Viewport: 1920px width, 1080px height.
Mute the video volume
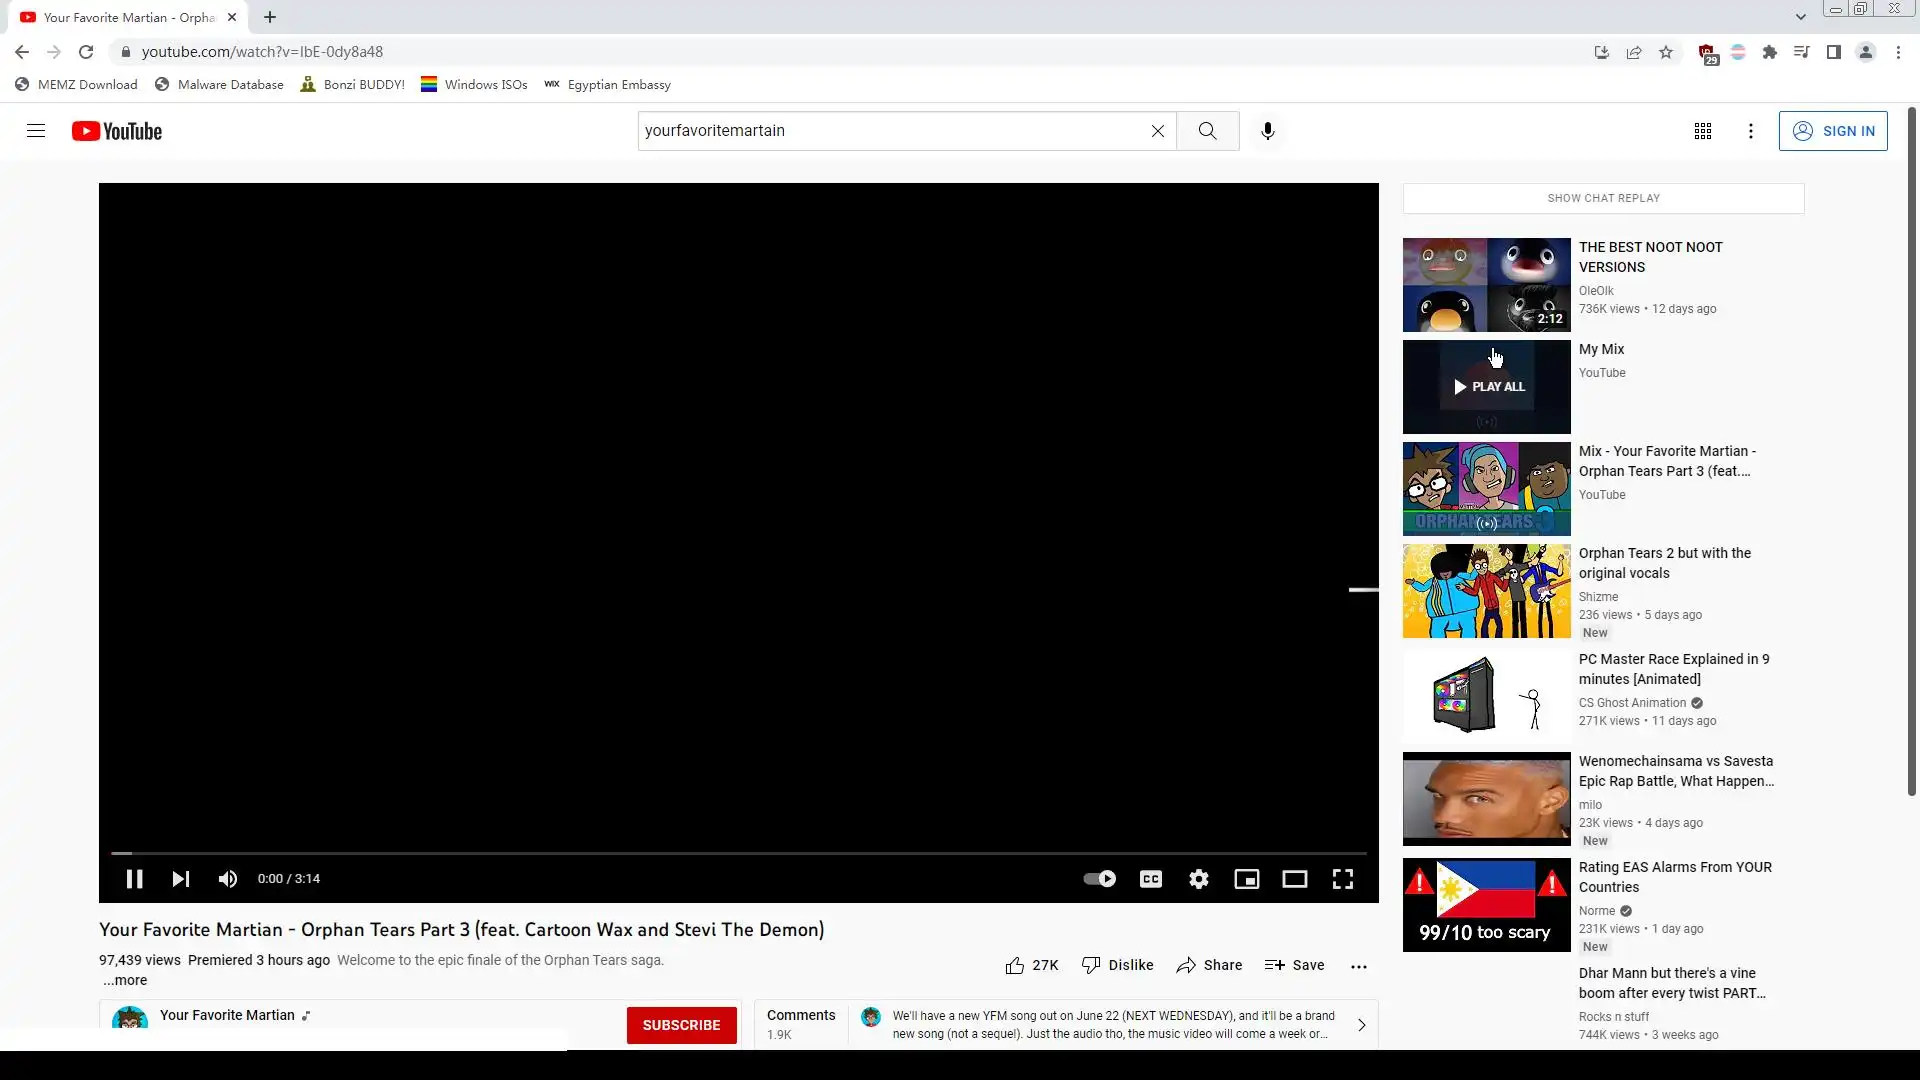[228, 879]
